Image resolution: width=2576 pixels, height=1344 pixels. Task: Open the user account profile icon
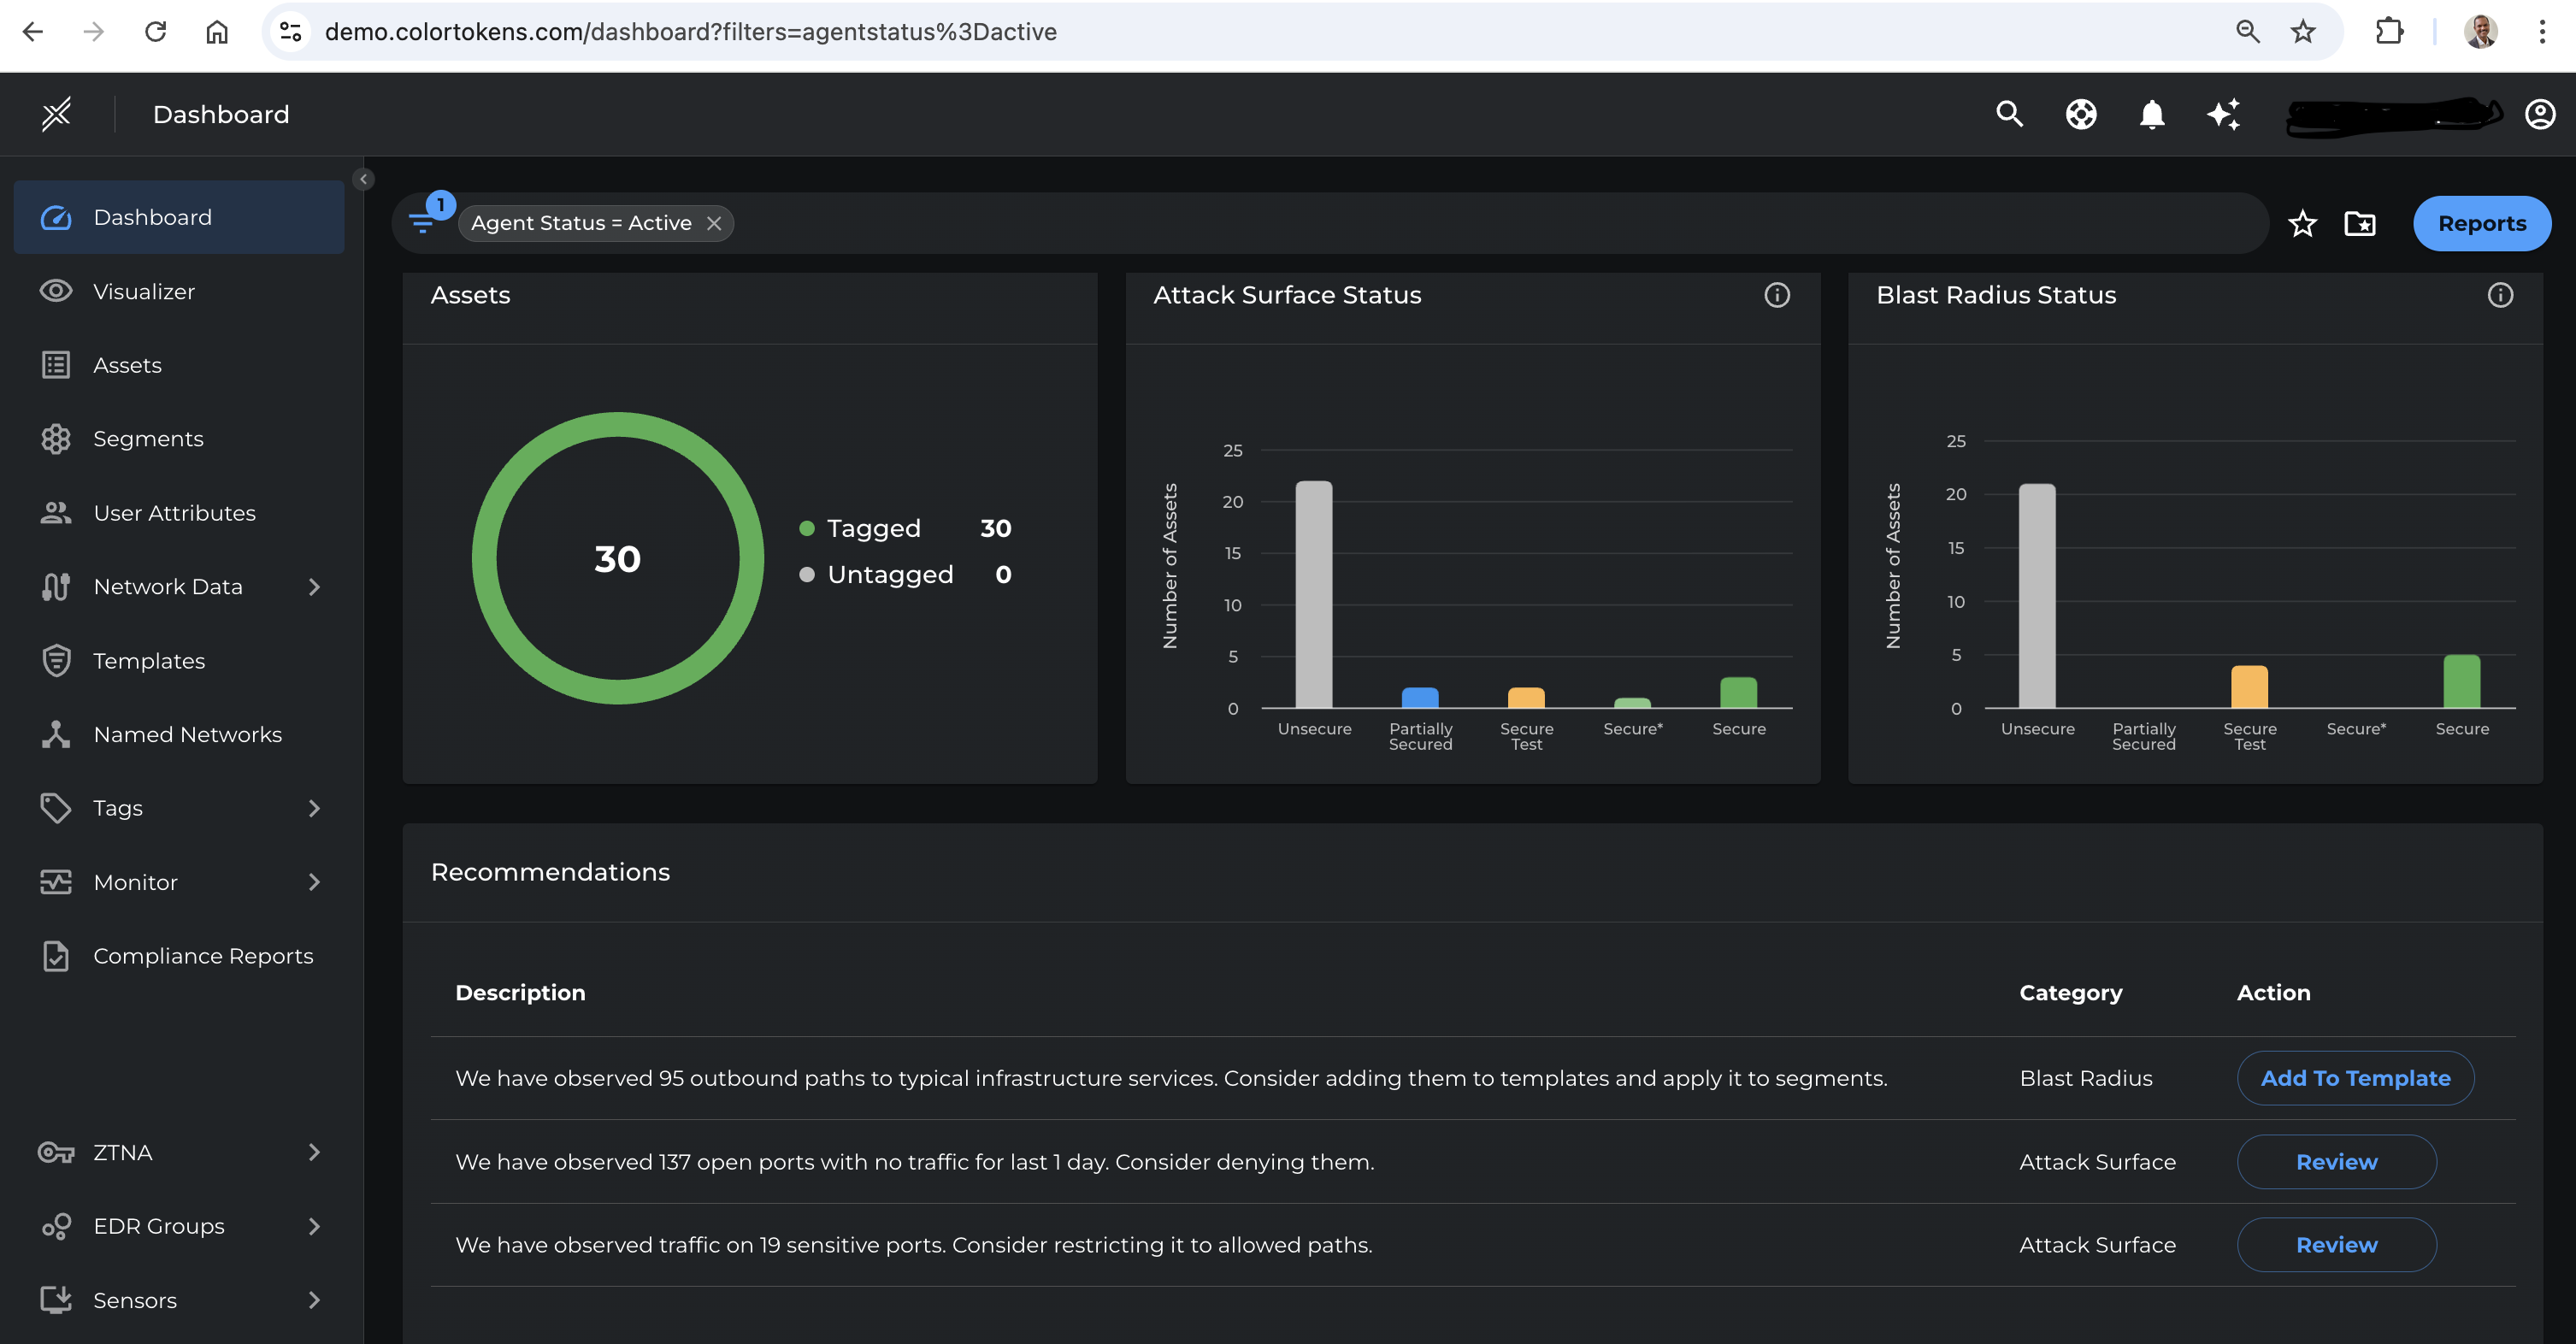pyautogui.click(x=2539, y=114)
